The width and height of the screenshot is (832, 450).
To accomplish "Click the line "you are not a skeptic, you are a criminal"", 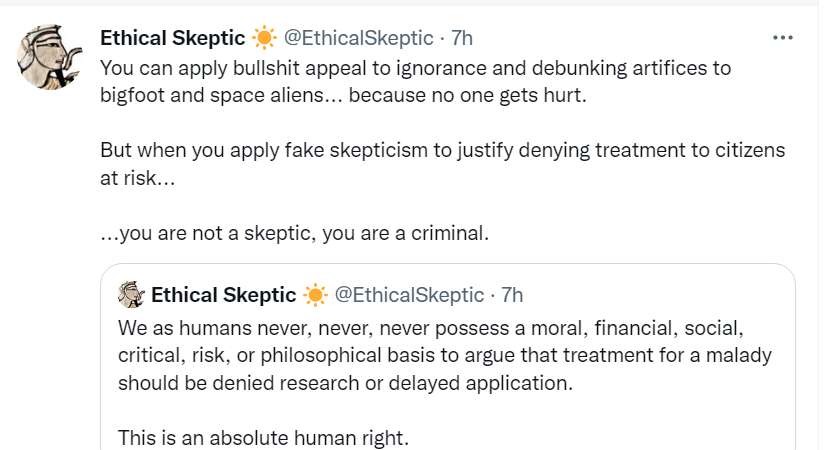I will pyautogui.click(x=293, y=234).
